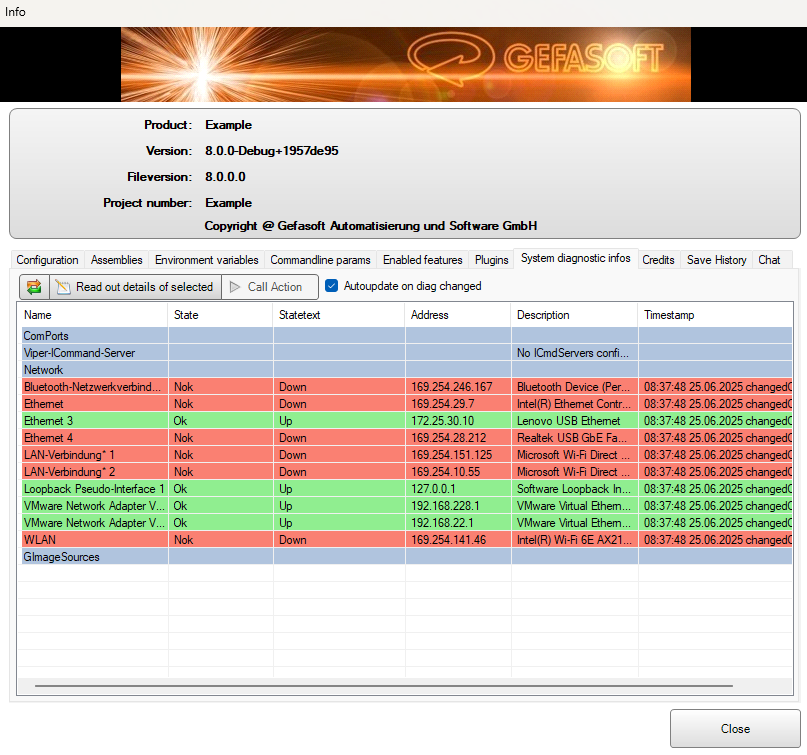Open the Configuration tab
807x755 pixels.
47,260
